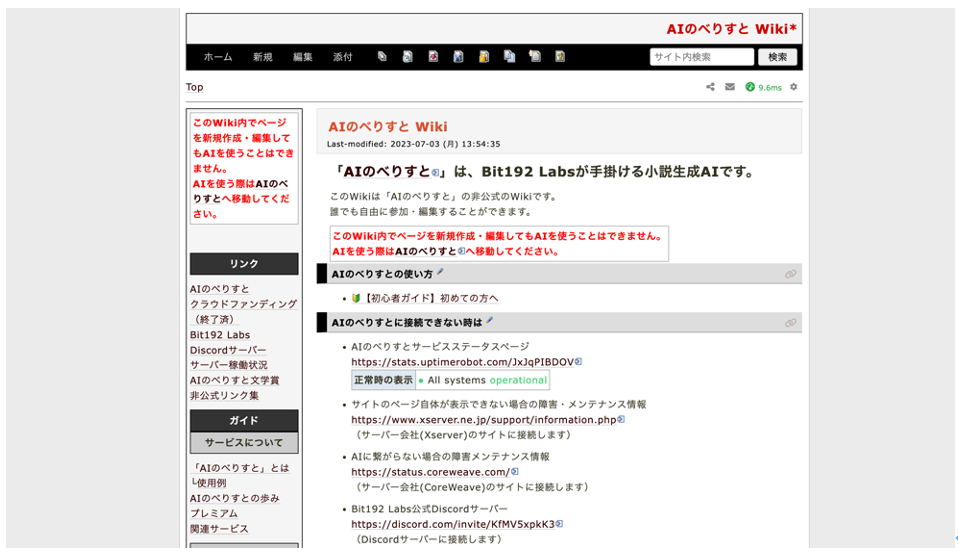The width and height of the screenshot is (958, 554).
Task: Open the stats.uptimerobot.com status link
Action: 462,362
